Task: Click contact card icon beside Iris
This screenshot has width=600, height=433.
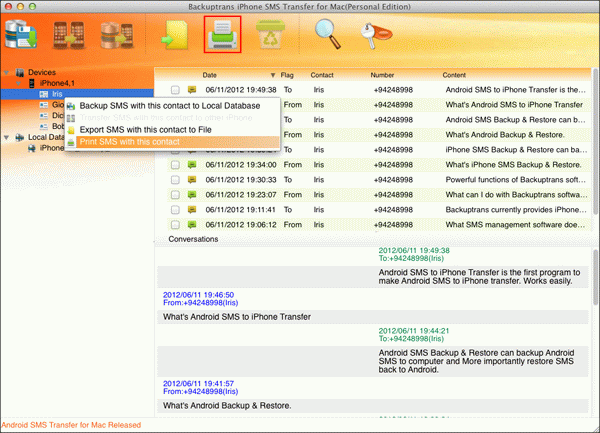Action: [44, 94]
